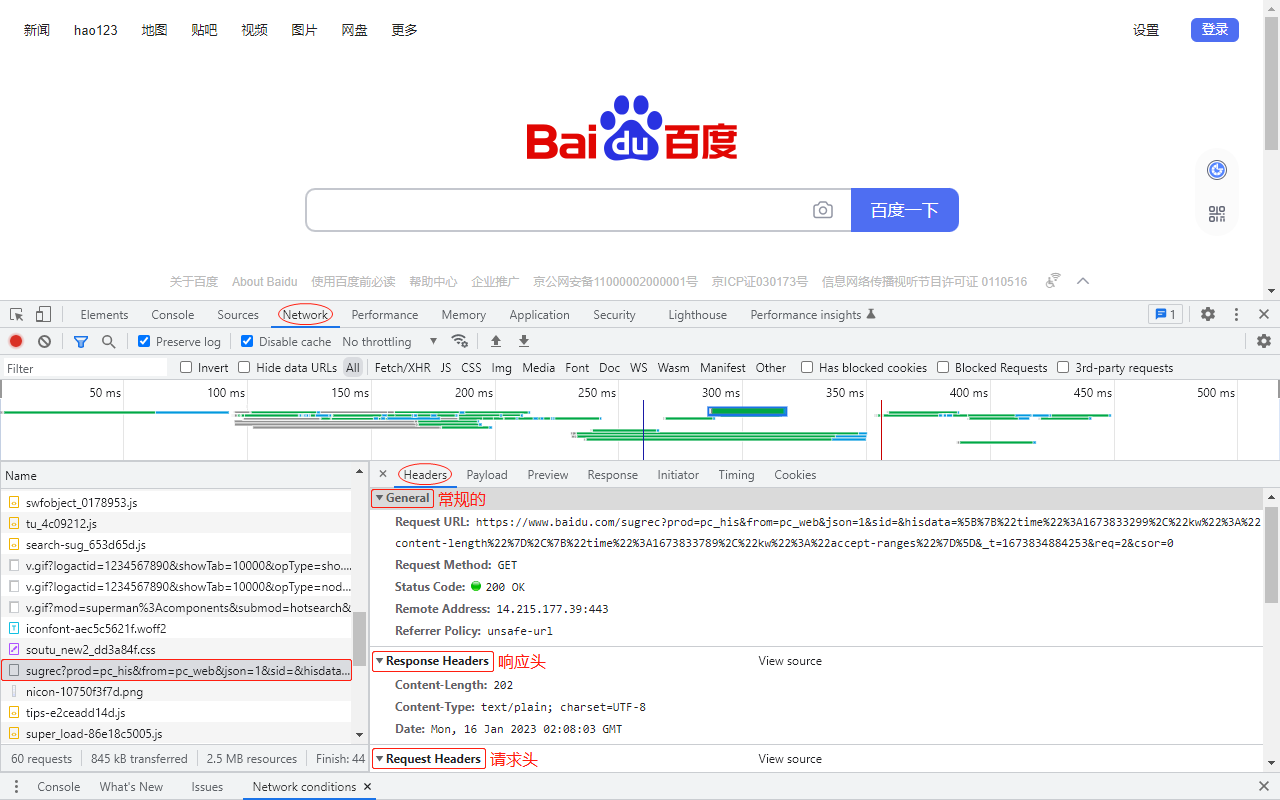Close the DevTools panel
Screen dimensions: 1280x800
click(x=1264, y=314)
